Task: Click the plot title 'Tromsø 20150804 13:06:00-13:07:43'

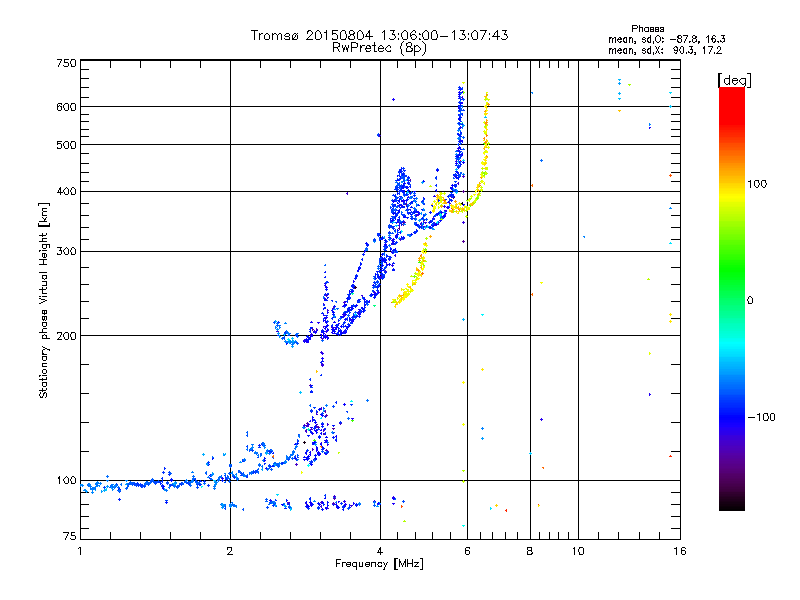Action: click(x=379, y=35)
